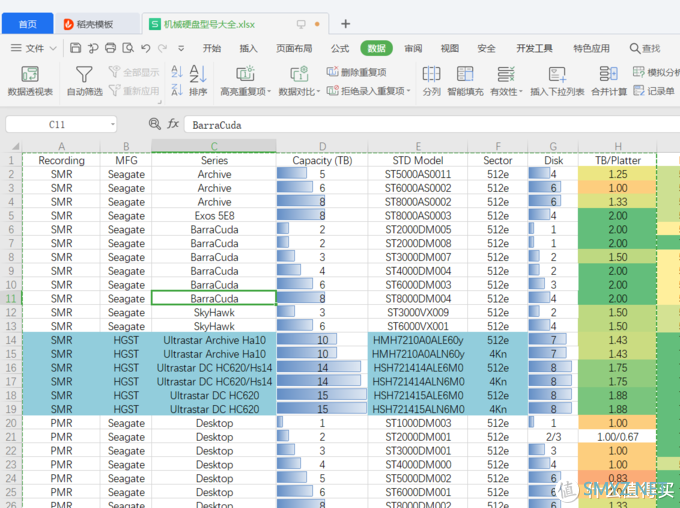The image size is (680, 508).
Task: Click the 安全 ribbon tab
Action: tap(486, 48)
